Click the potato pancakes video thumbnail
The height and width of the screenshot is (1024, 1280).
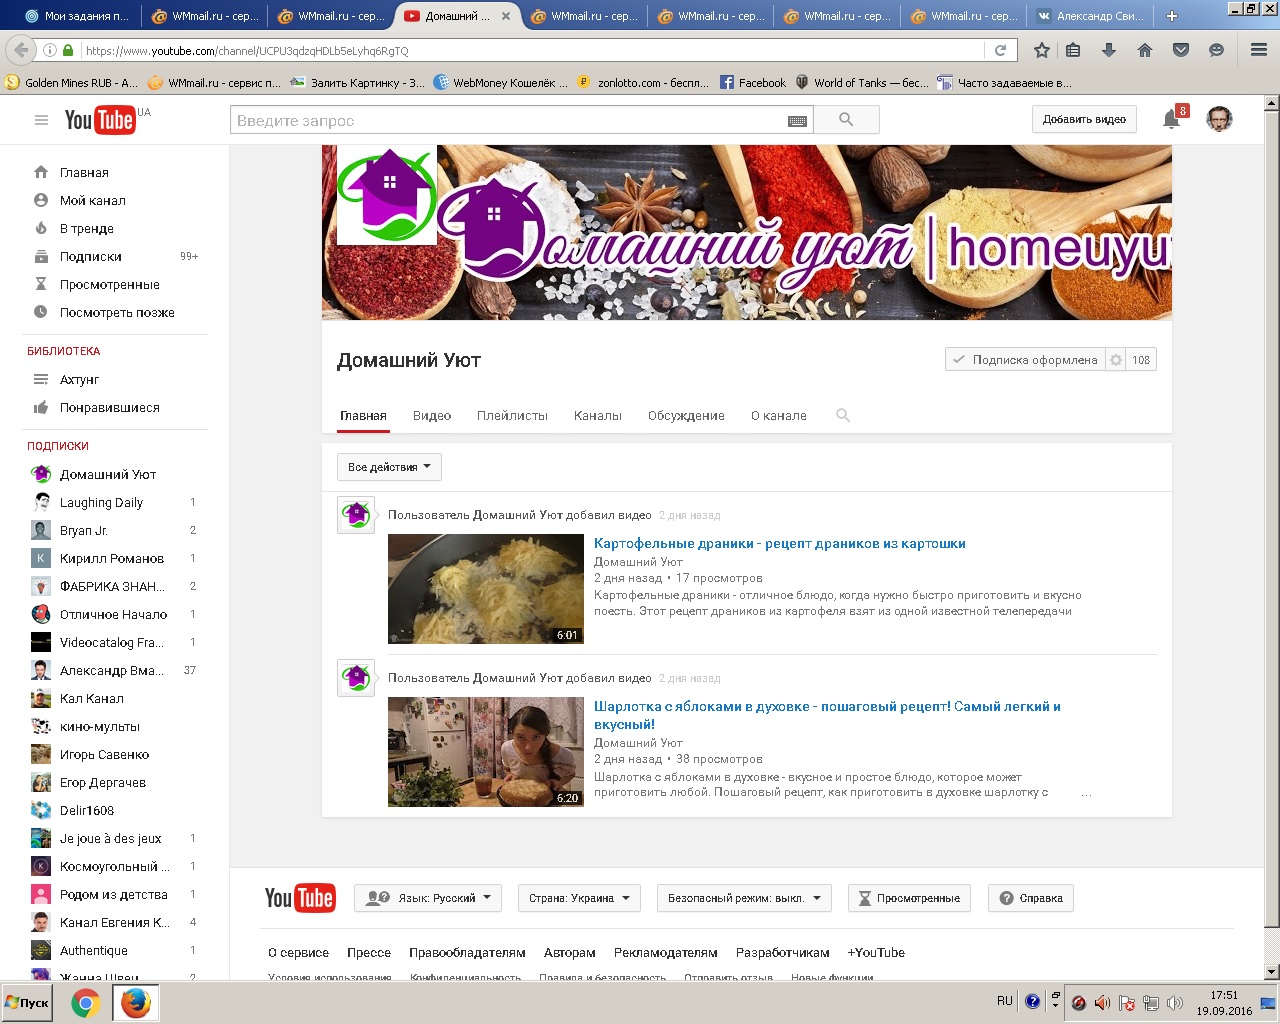[486, 589]
